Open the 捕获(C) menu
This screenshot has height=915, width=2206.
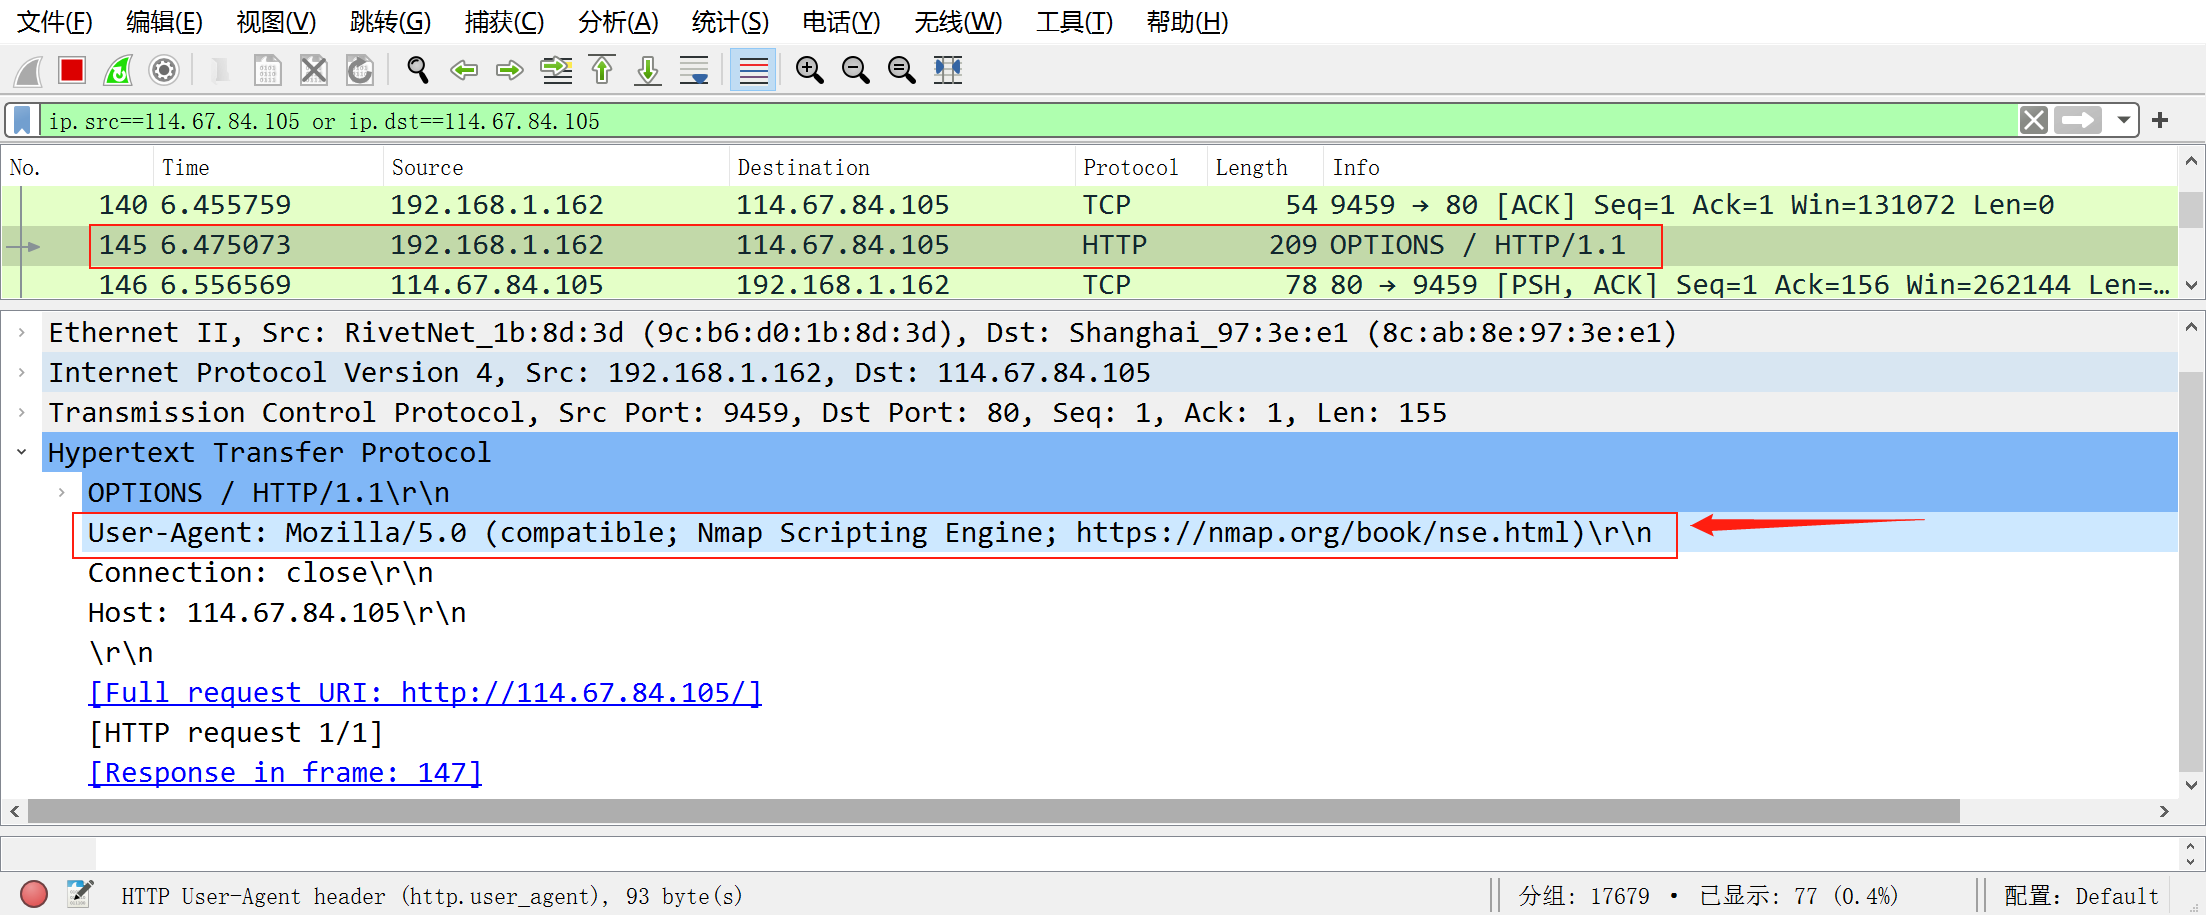tap(505, 22)
